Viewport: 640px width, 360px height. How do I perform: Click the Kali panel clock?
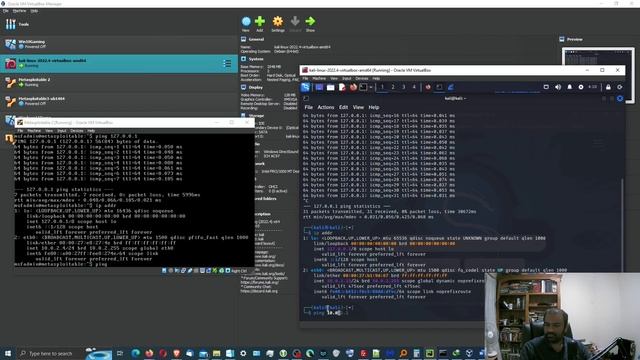(x=593, y=87)
